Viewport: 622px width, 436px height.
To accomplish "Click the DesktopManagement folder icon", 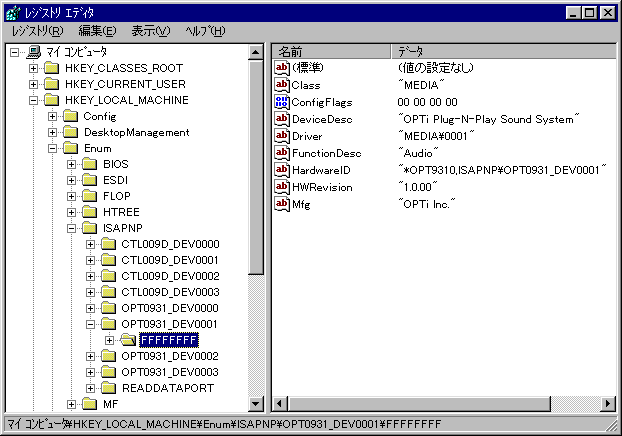I will pos(71,132).
